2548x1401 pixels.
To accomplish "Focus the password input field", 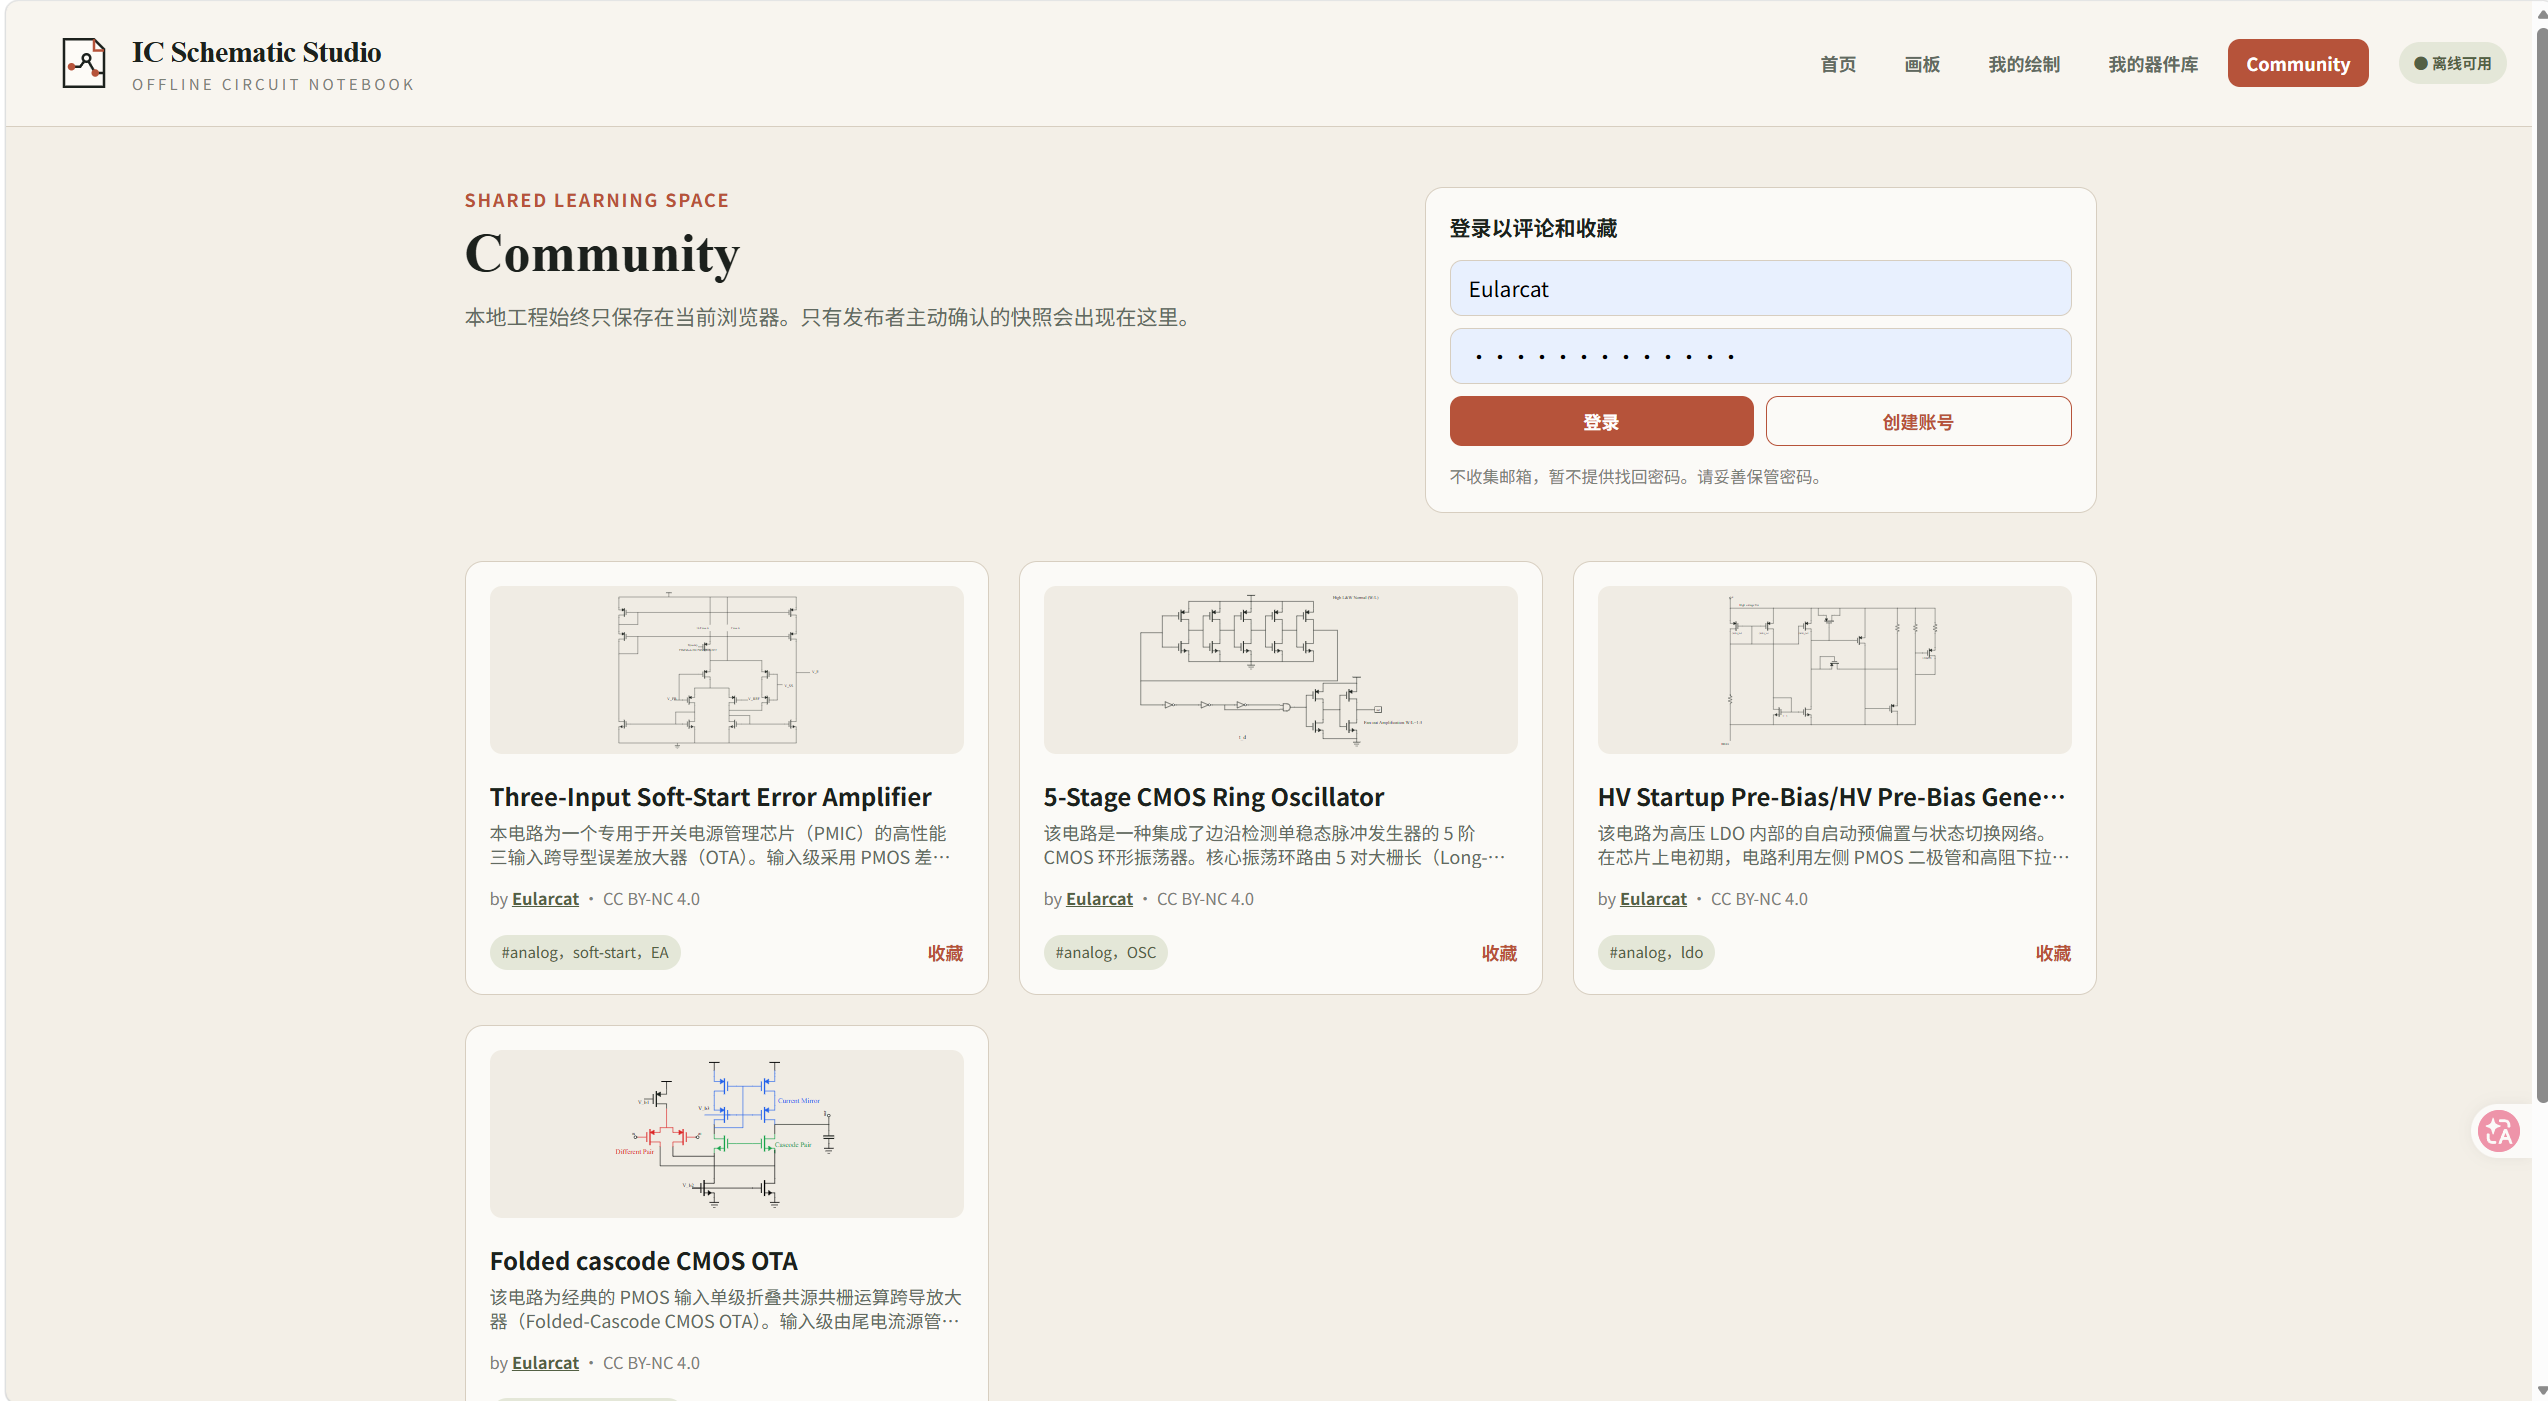I will tap(1760, 356).
